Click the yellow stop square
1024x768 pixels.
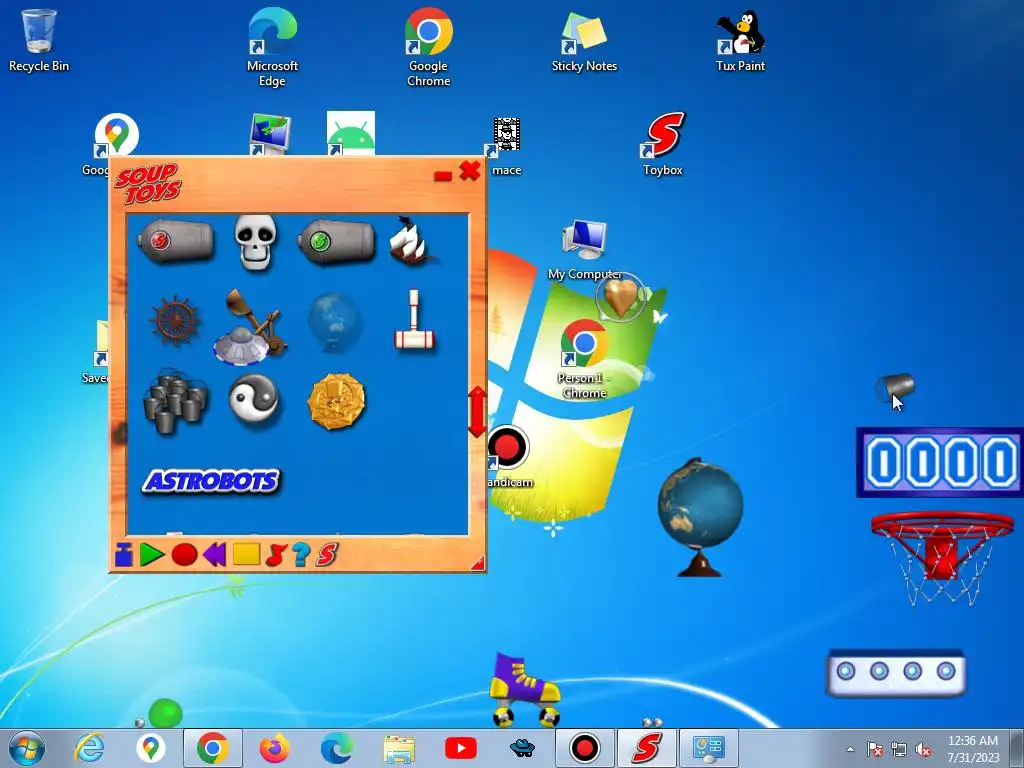click(x=246, y=554)
